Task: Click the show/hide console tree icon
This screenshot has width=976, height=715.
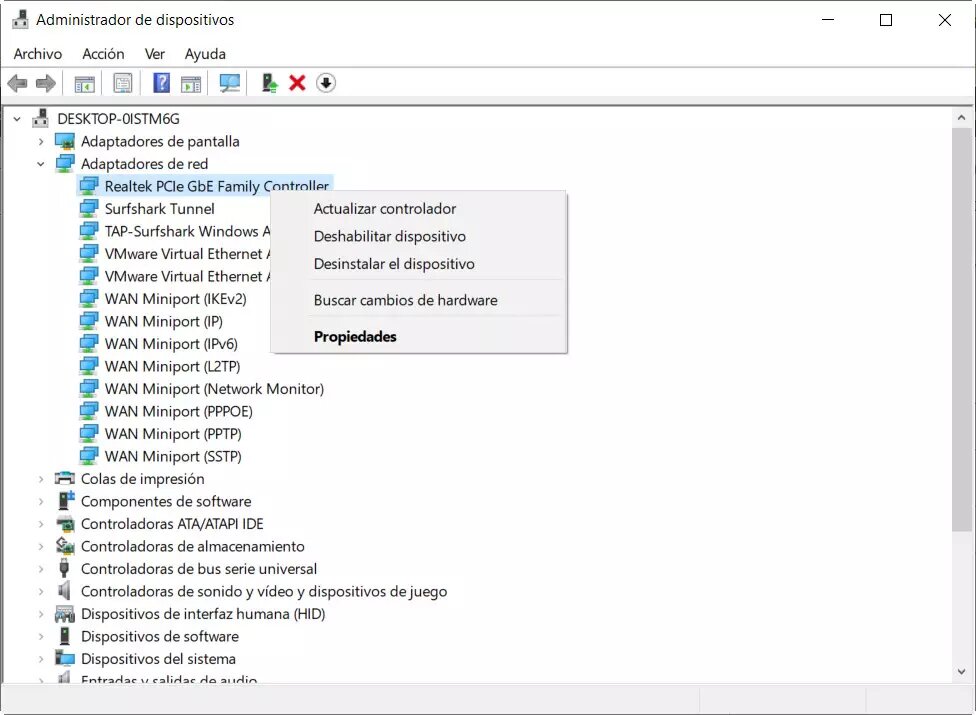Action: click(x=84, y=83)
